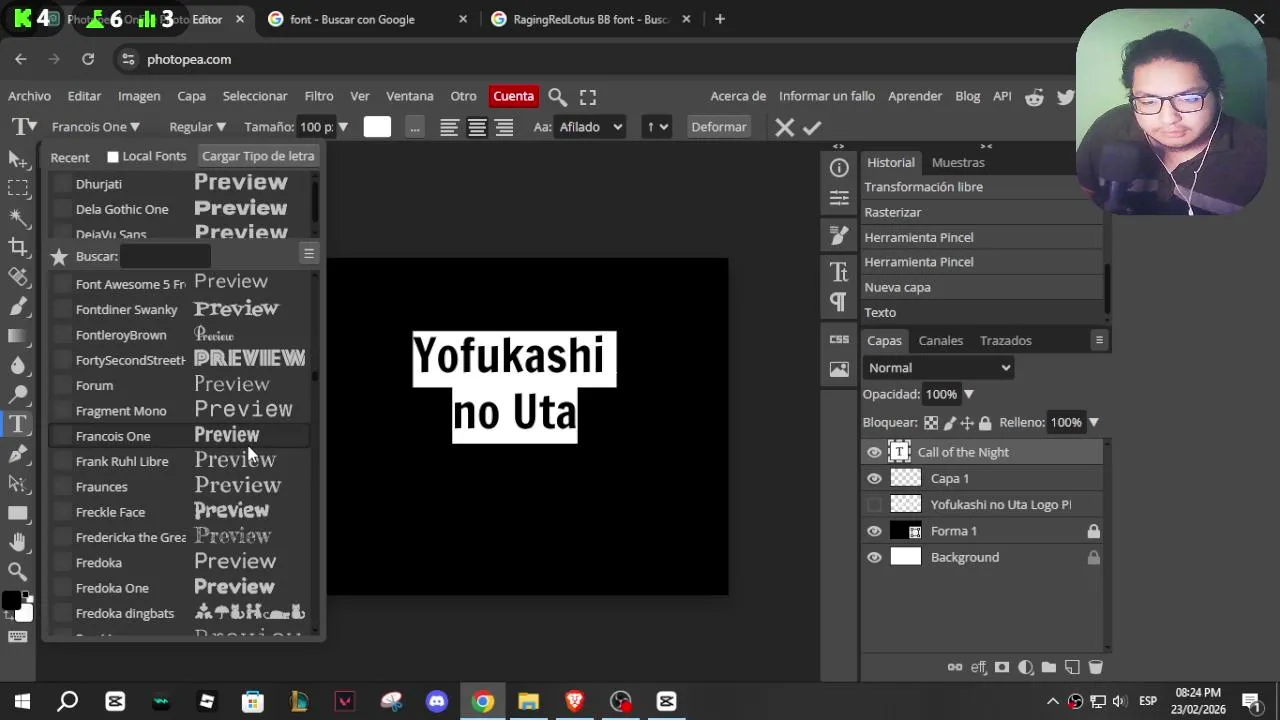Image resolution: width=1280 pixels, height=720 pixels.
Task: Select the Path Selection tool
Action: (x=17, y=484)
